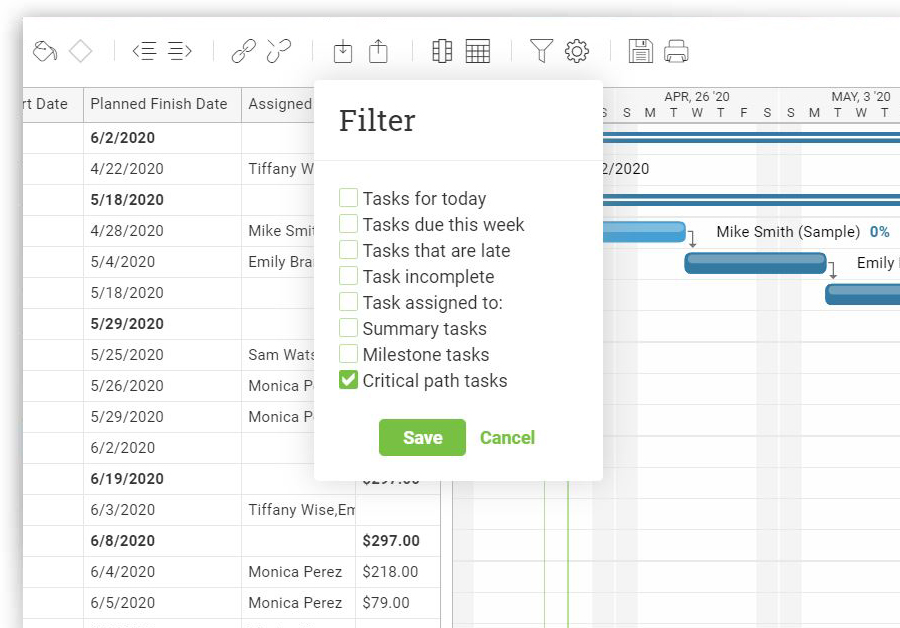
Task: Check the Task incomplete box
Action: (348, 276)
